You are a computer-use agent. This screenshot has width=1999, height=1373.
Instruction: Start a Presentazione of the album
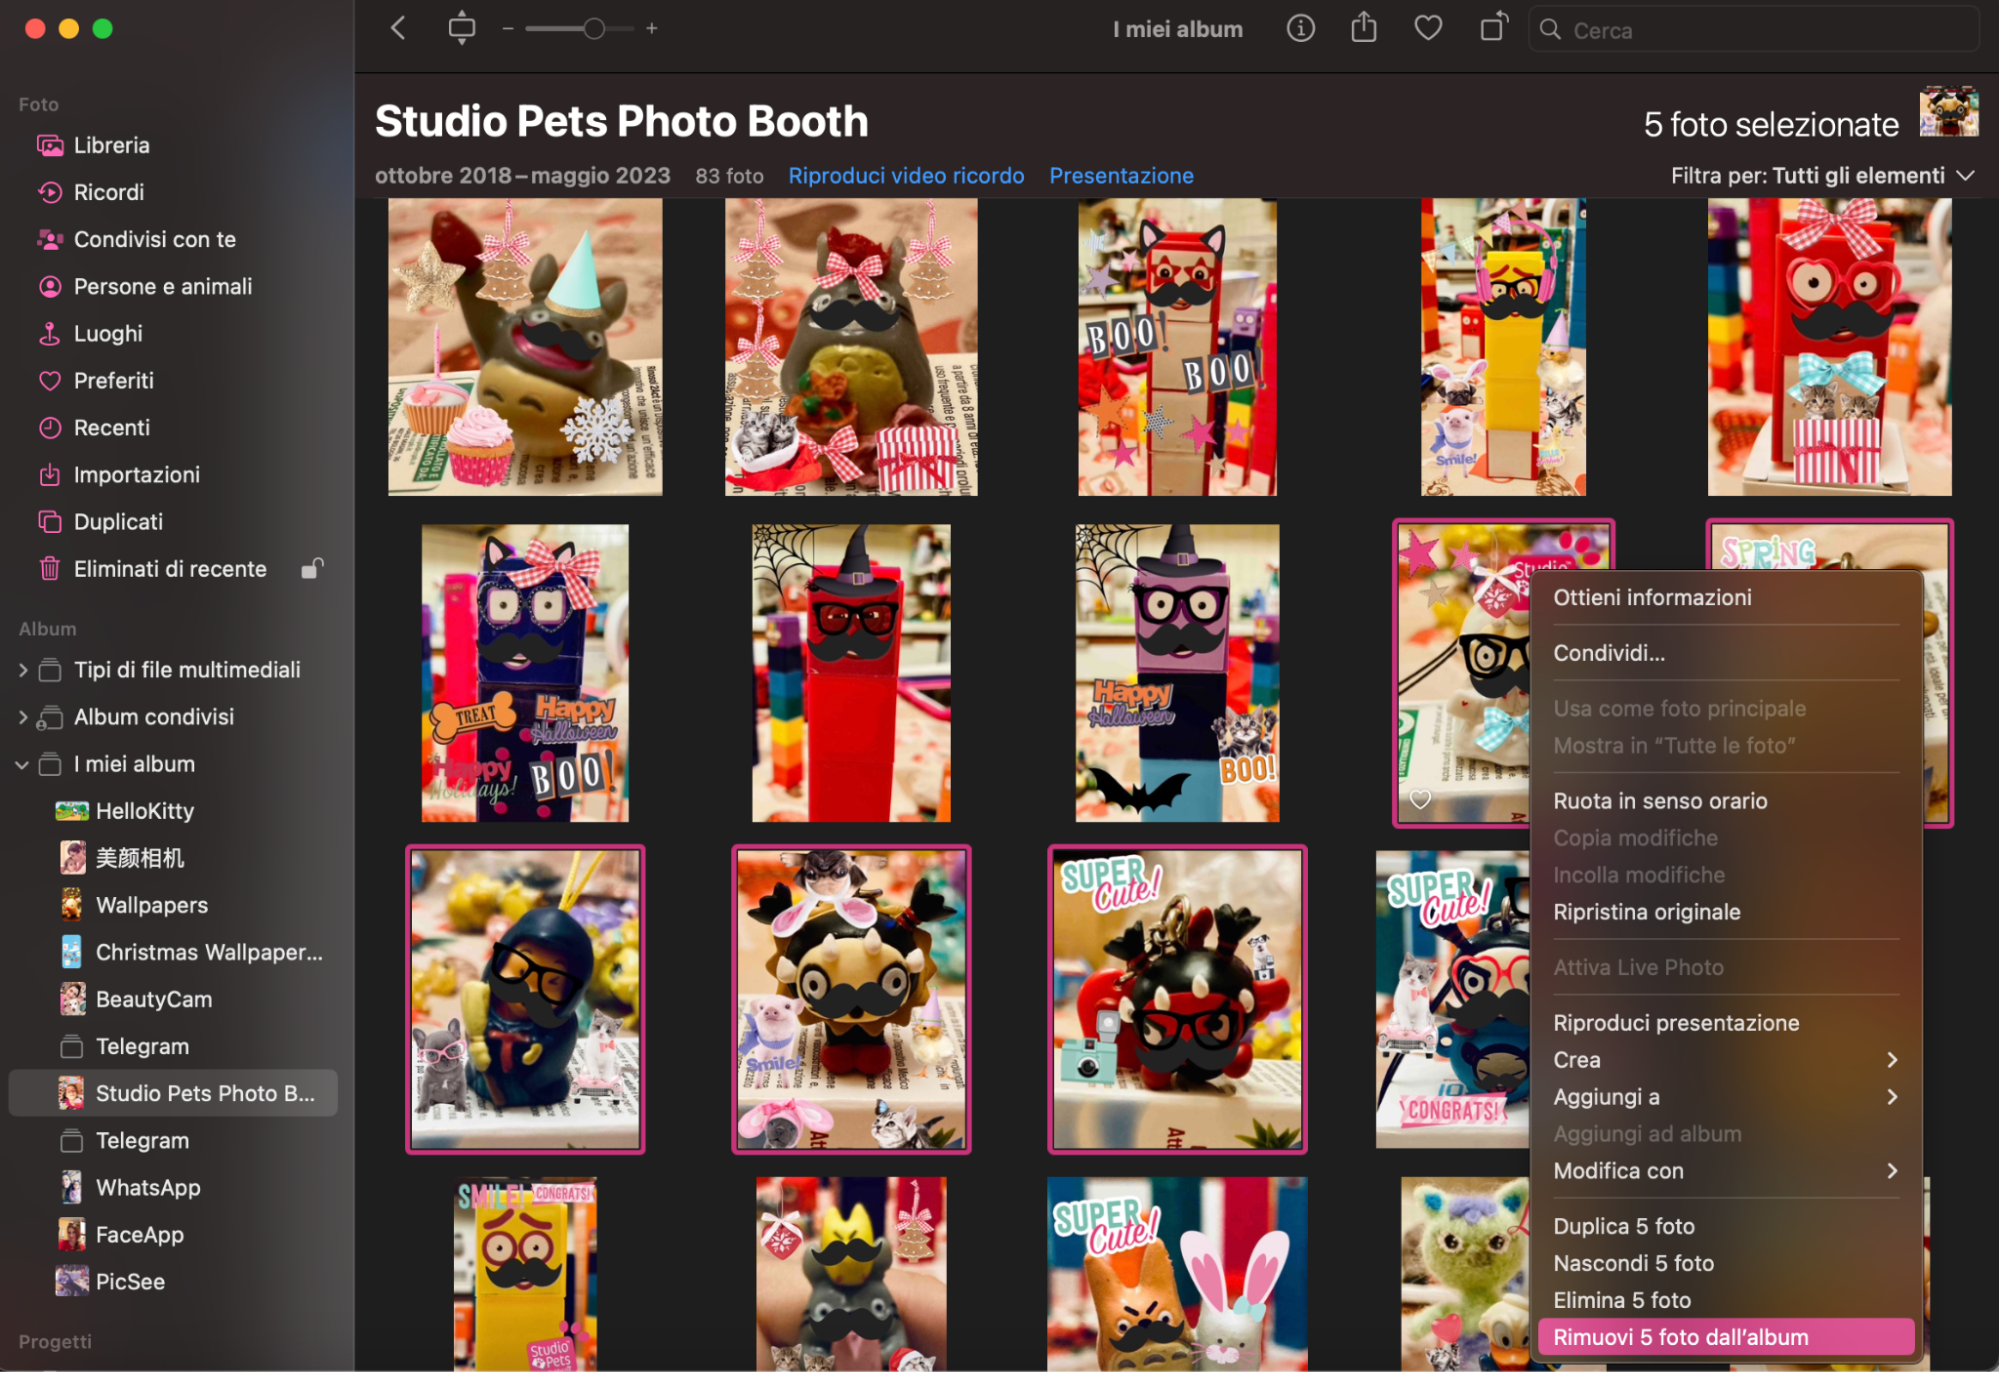point(1120,175)
